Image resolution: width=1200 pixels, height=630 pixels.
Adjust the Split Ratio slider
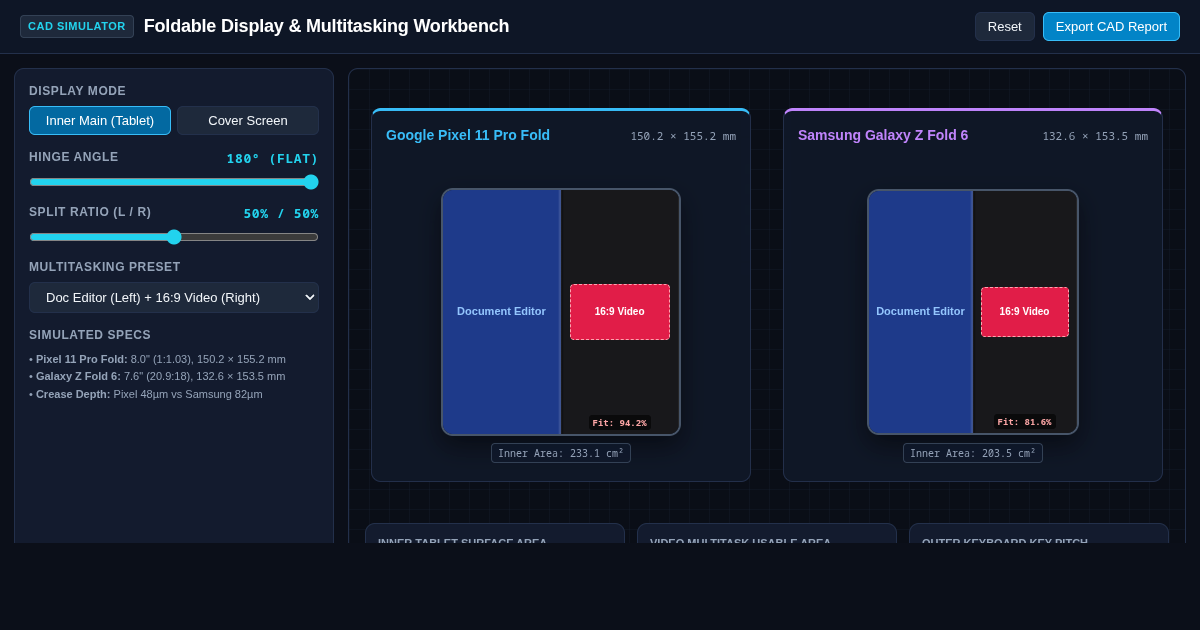174,237
